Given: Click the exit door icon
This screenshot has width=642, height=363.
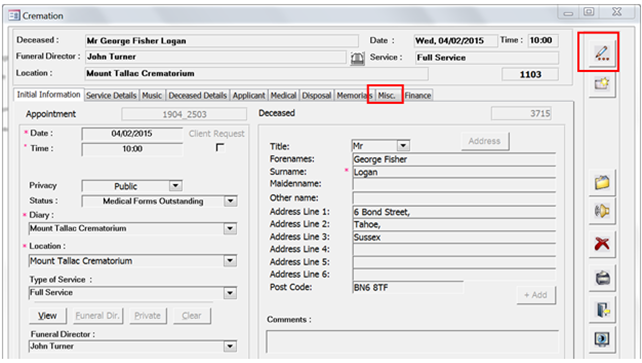Looking at the screenshot, I should (x=602, y=309).
